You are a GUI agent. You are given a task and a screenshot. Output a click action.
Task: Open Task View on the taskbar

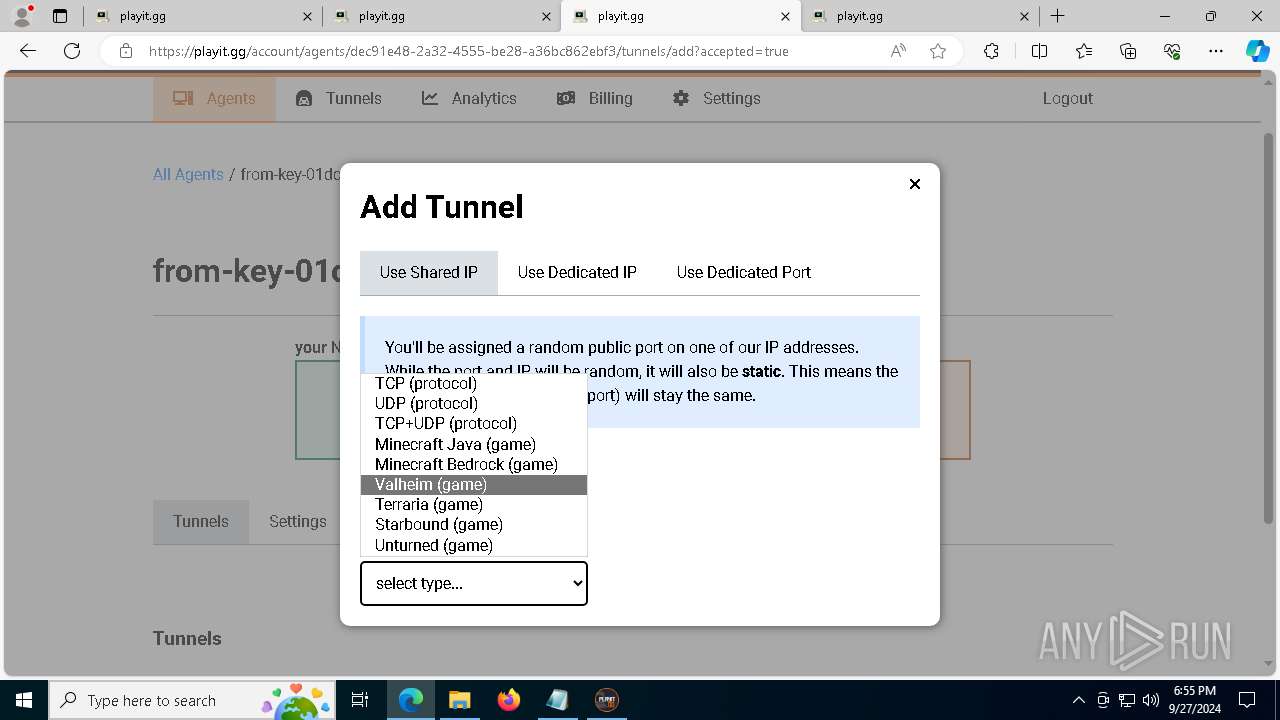coord(360,700)
